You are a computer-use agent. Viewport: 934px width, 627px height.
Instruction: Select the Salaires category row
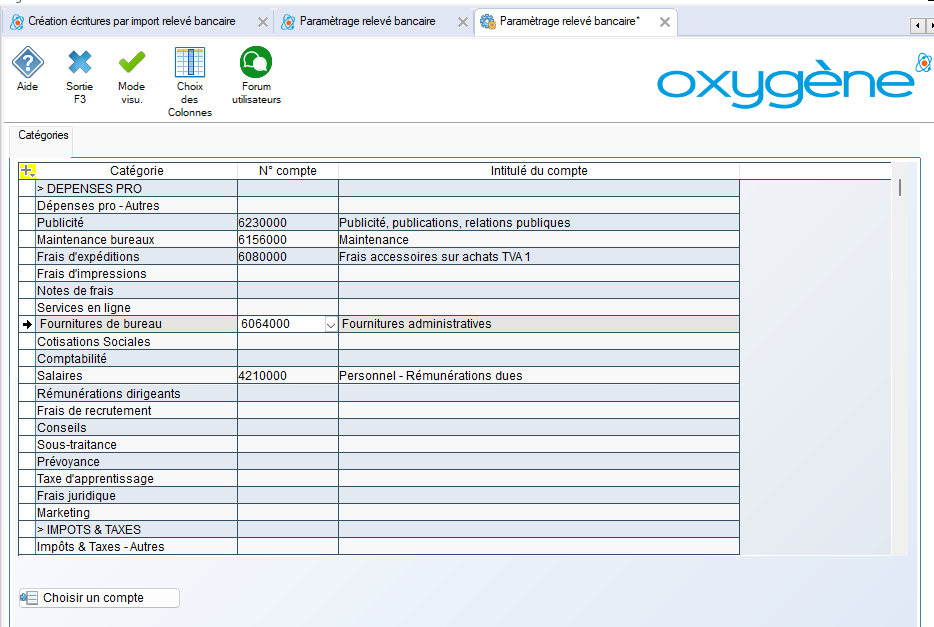[x=136, y=376]
